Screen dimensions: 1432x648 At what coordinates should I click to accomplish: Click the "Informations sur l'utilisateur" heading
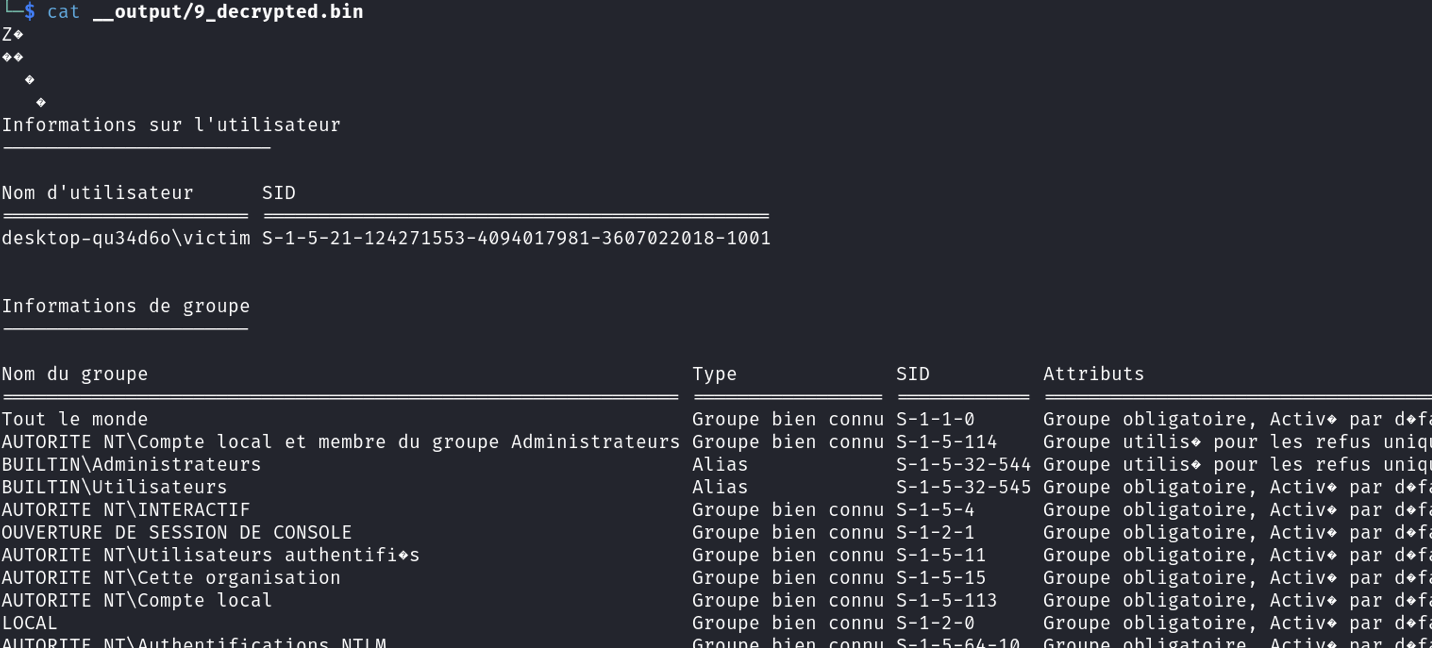click(171, 125)
